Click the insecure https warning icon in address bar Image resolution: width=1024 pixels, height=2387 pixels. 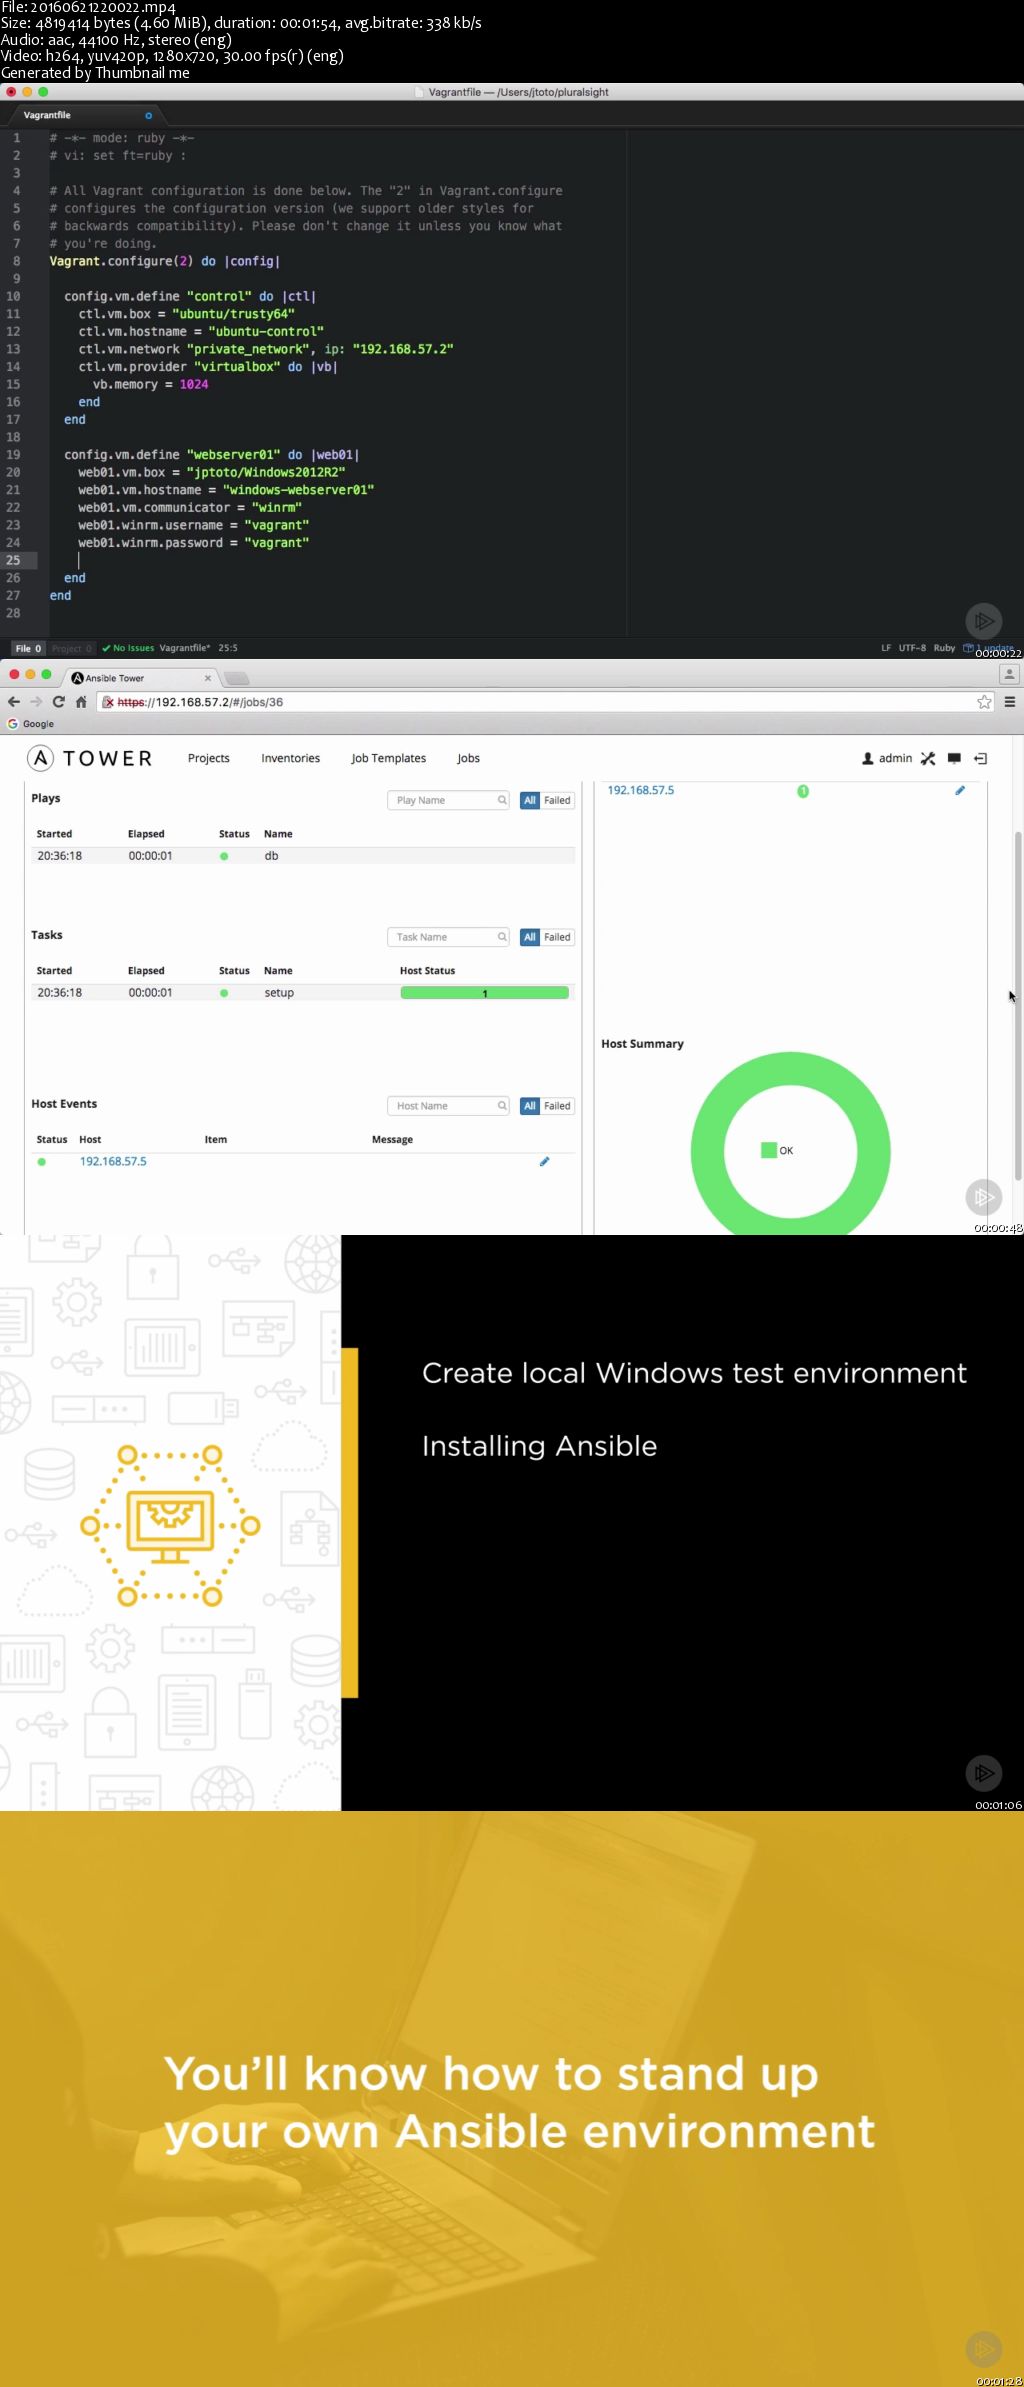point(108,702)
